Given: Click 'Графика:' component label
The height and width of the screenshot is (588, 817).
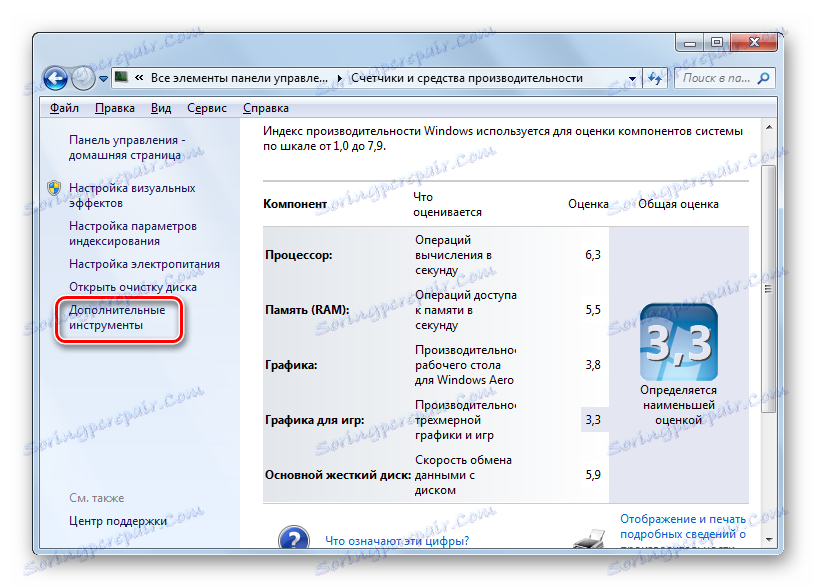Looking at the screenshot, I should [291, 365].
